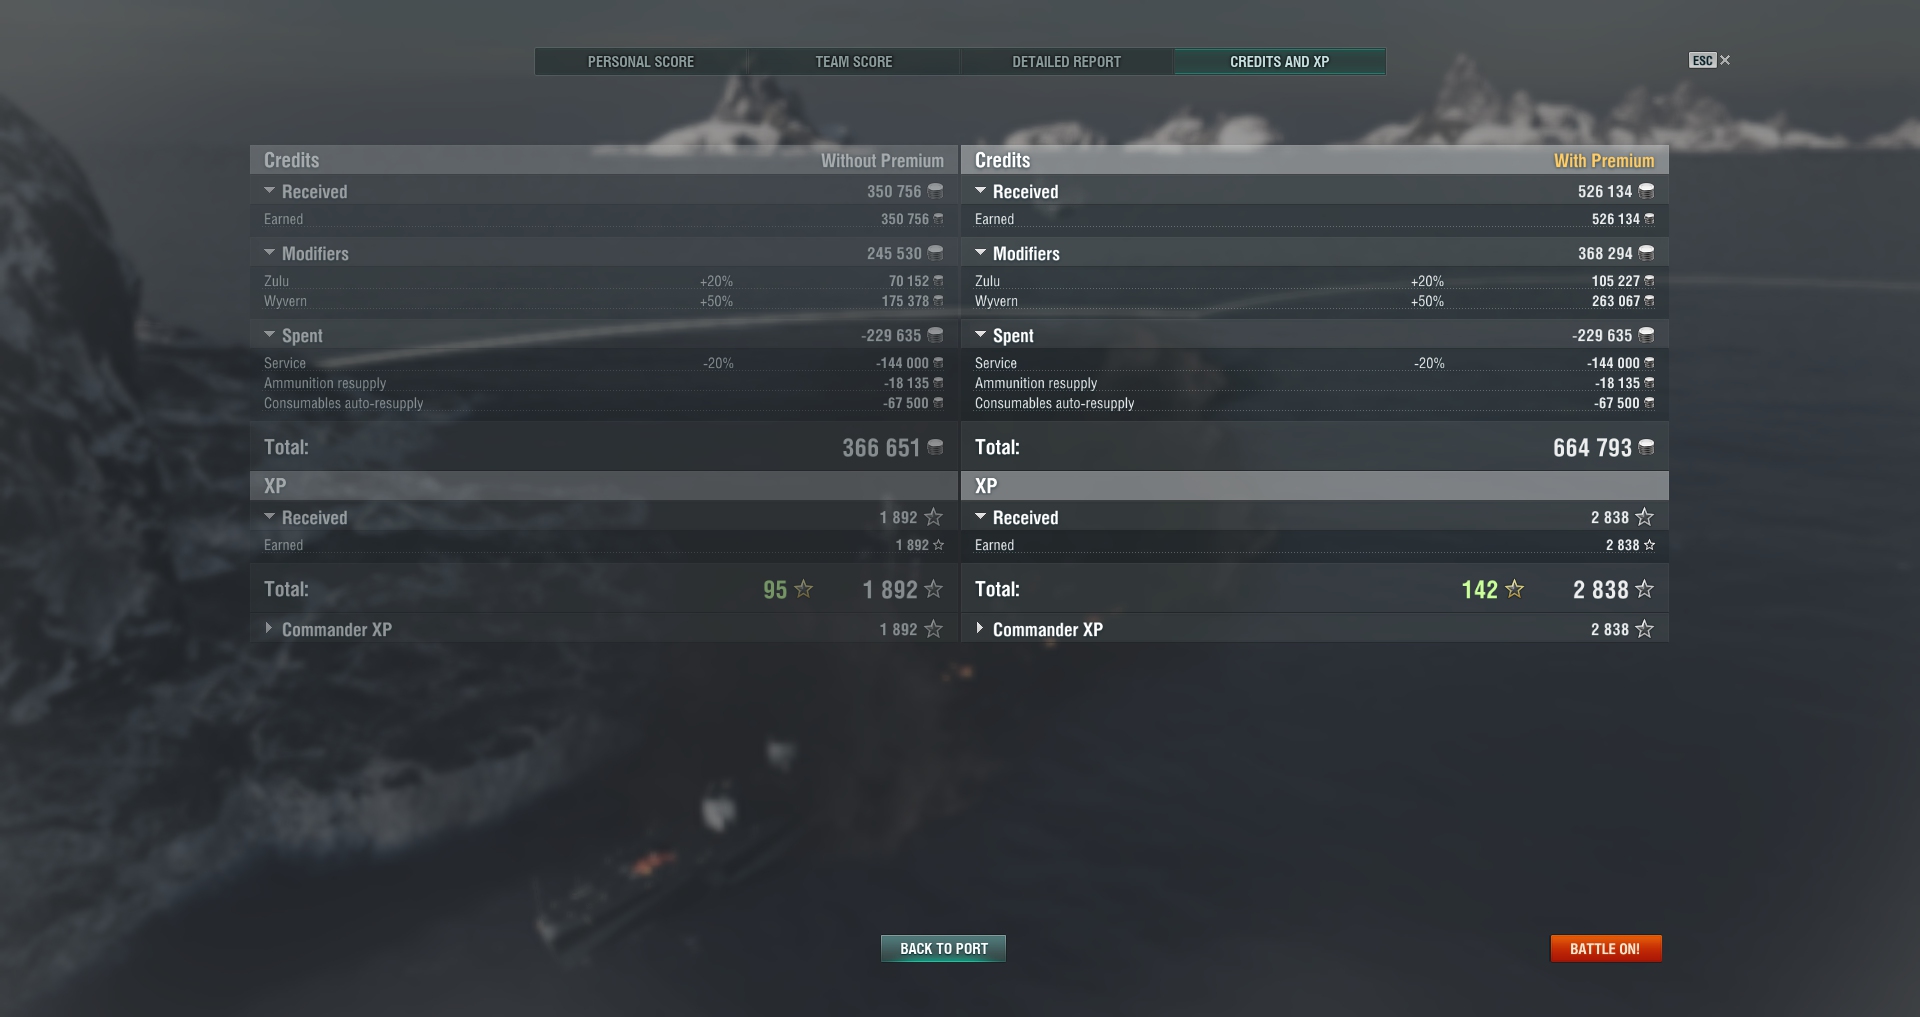Close the results screen with the X
The width and height of the screenshot is (1920, 1017).
pyautogui.click(x=1725, y=61)
